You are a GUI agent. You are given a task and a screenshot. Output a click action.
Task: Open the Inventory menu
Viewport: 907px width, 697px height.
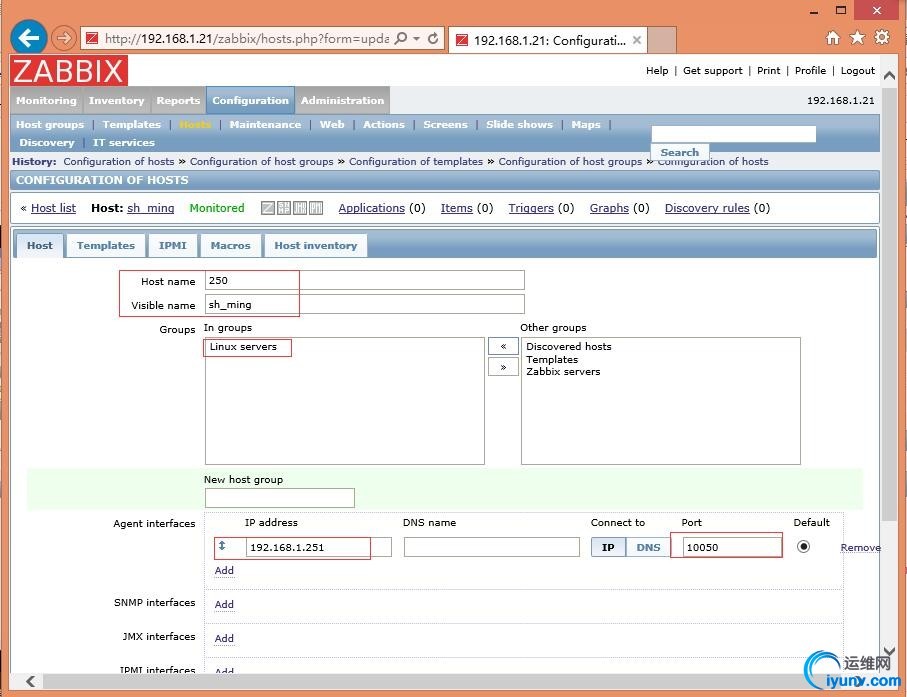(x=116, y=101)
